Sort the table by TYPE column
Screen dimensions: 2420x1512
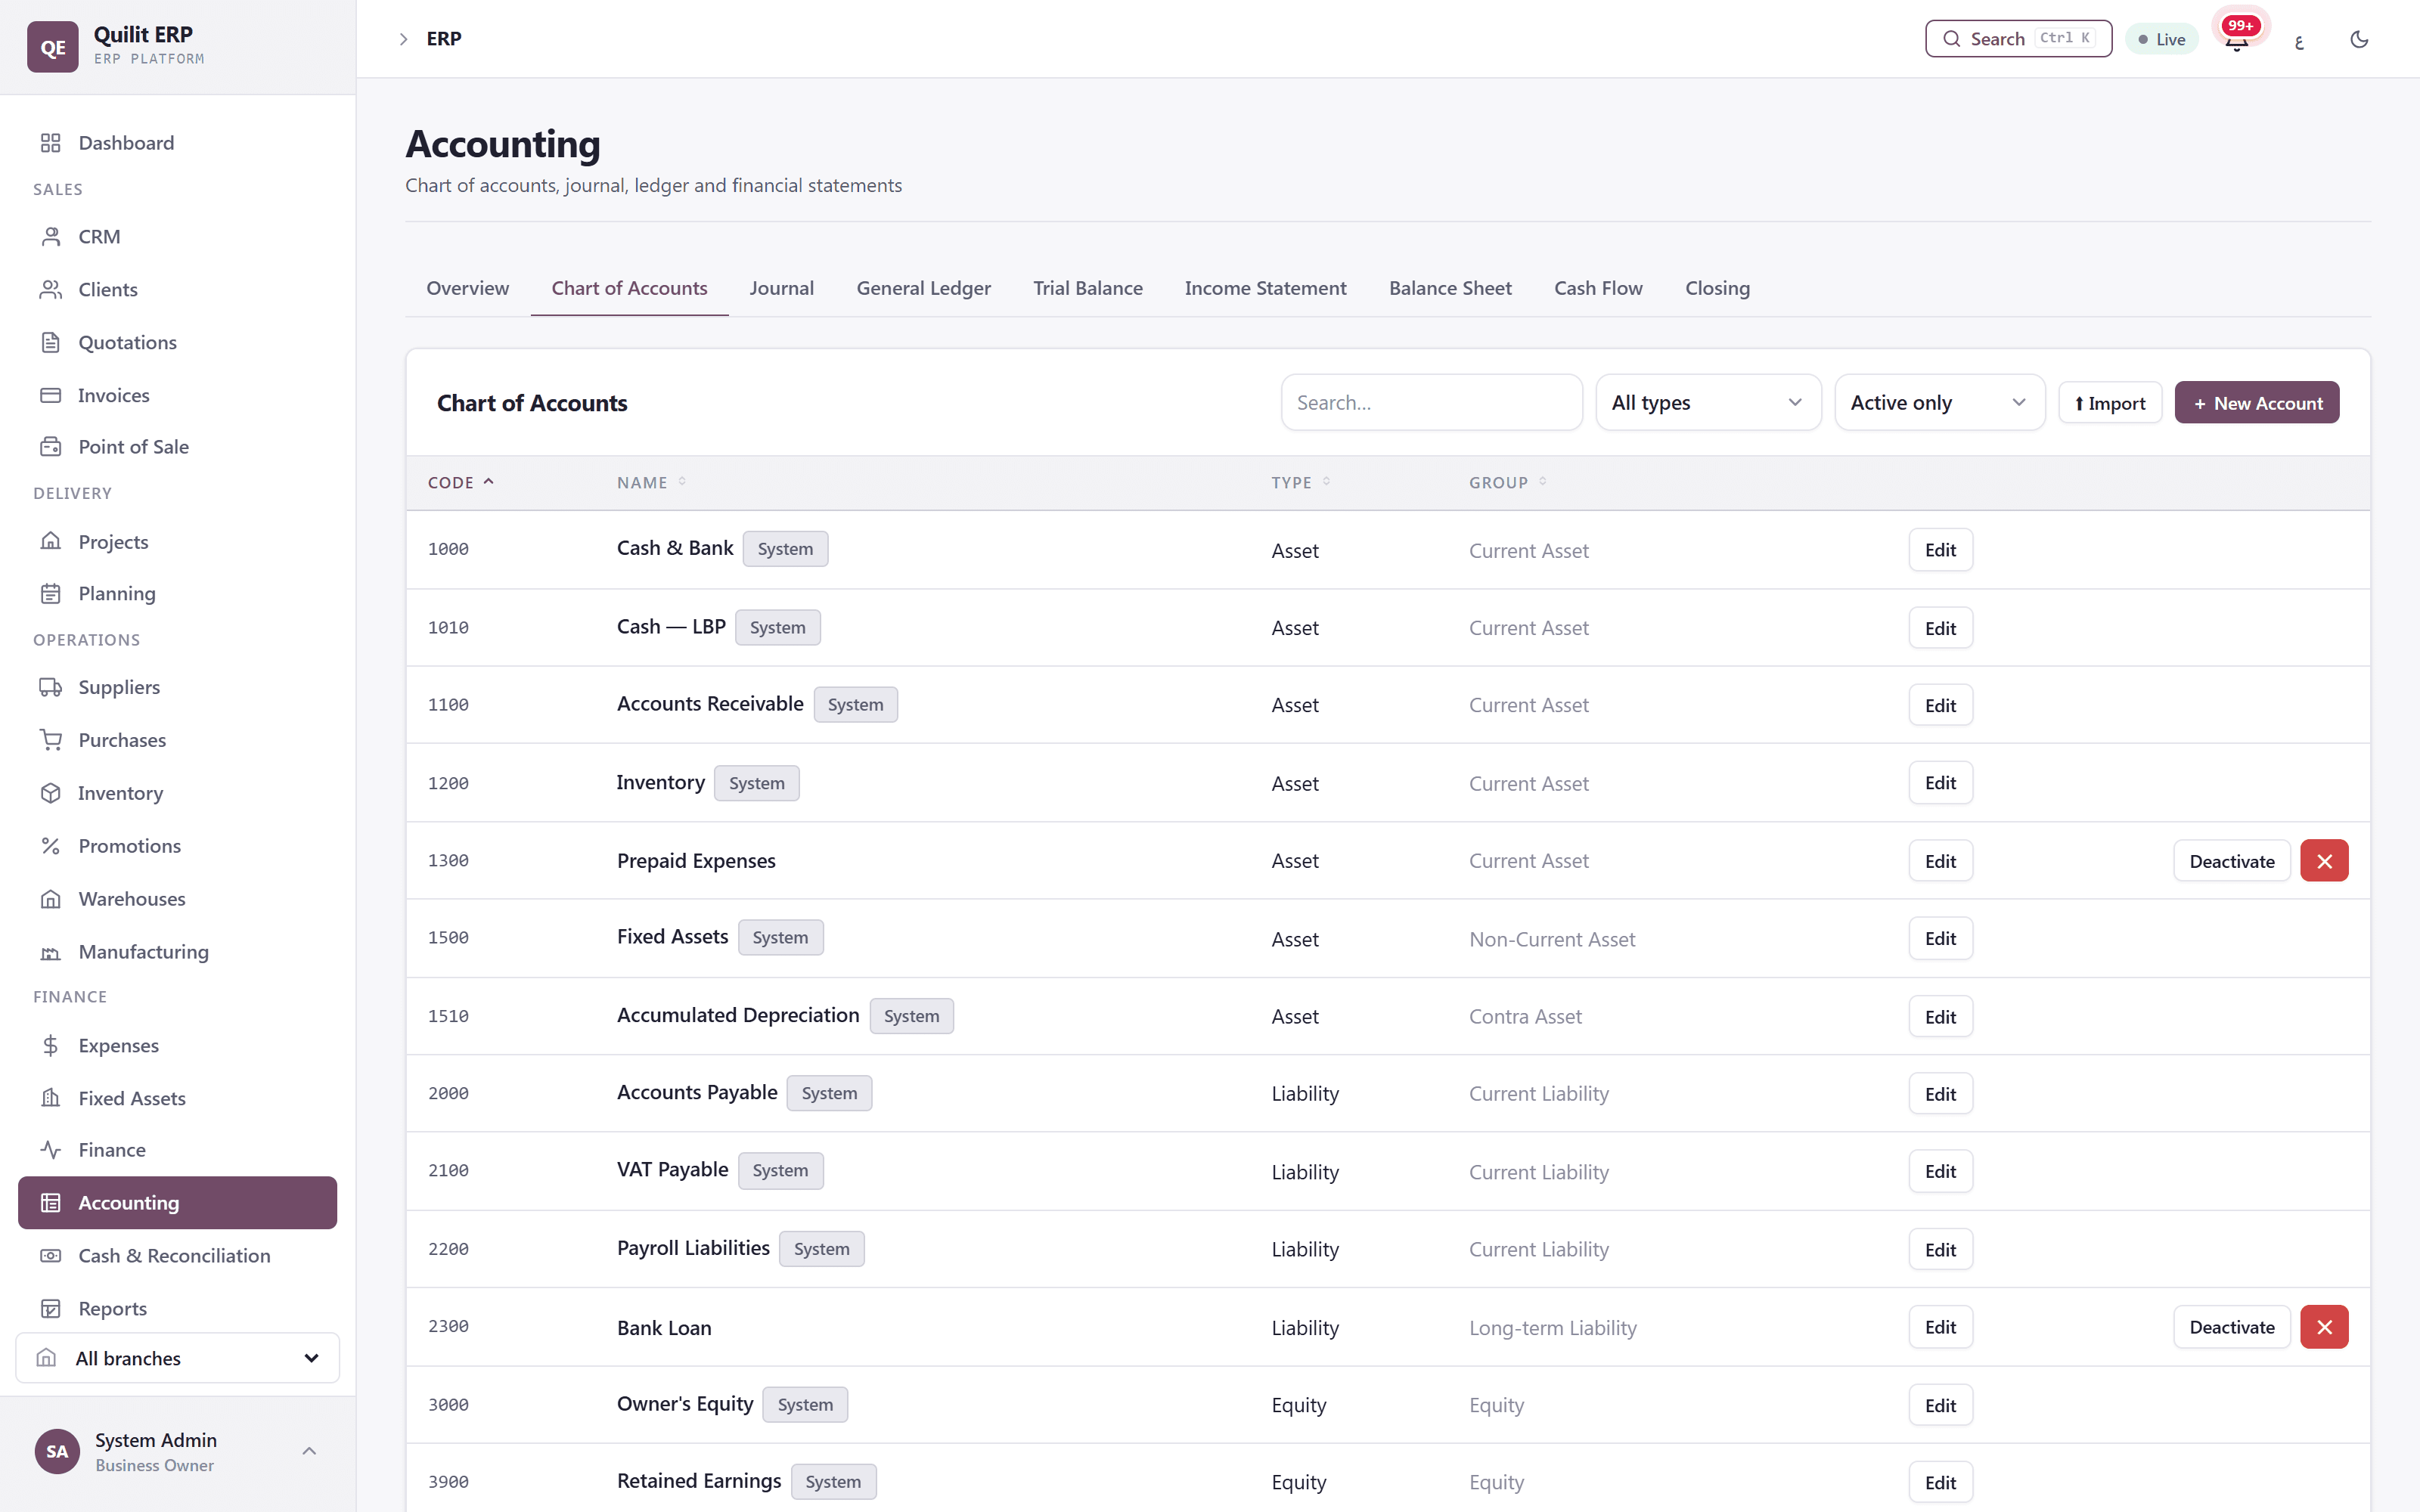pos(1301,482)
